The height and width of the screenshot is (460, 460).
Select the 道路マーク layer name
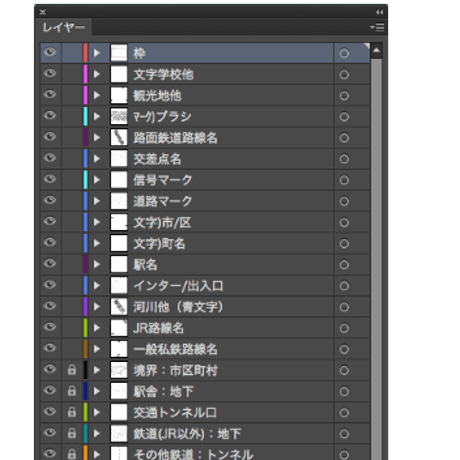[163, 201]
